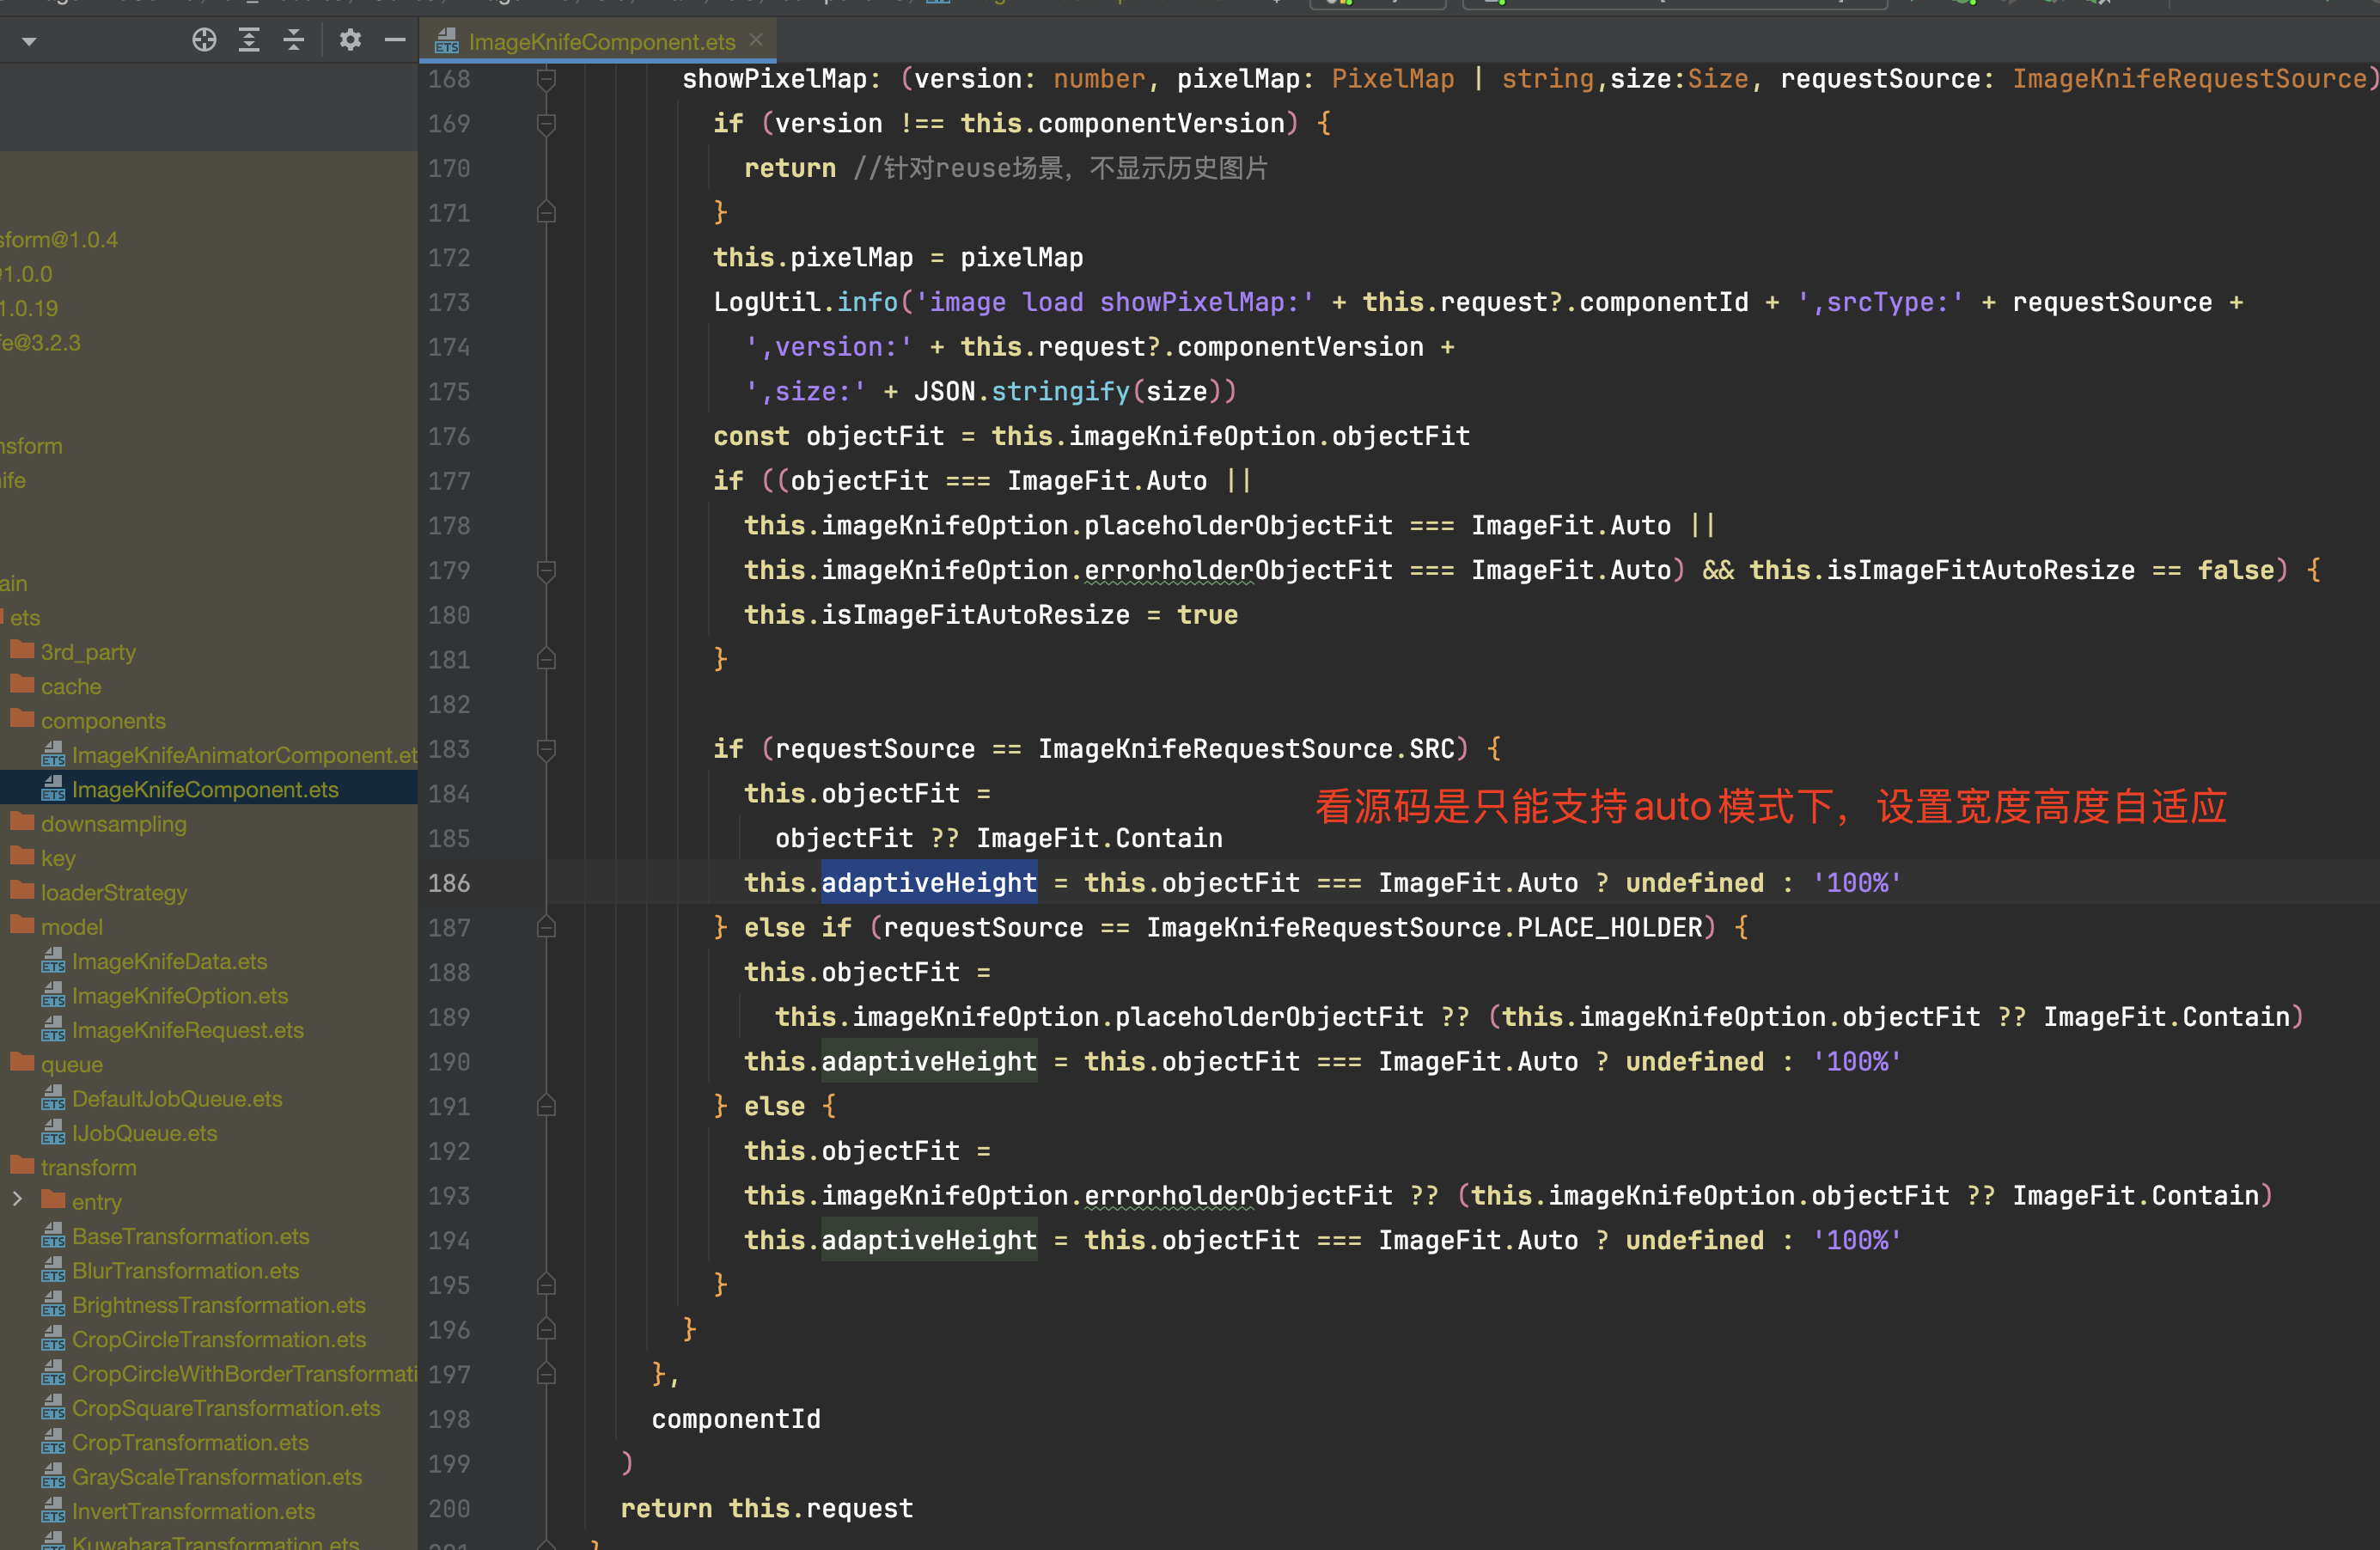Screen dimensions: 2380x1550
Task: Click componentId on line 198
Action: [736, 1419]
